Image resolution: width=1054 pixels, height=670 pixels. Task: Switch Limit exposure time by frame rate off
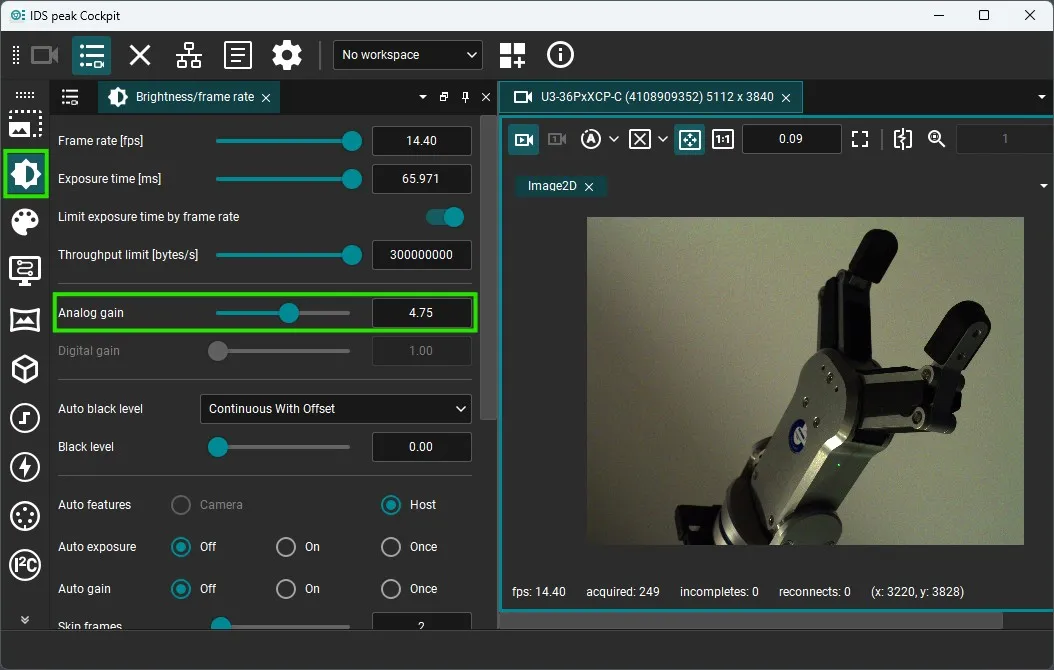pos(444,217)
